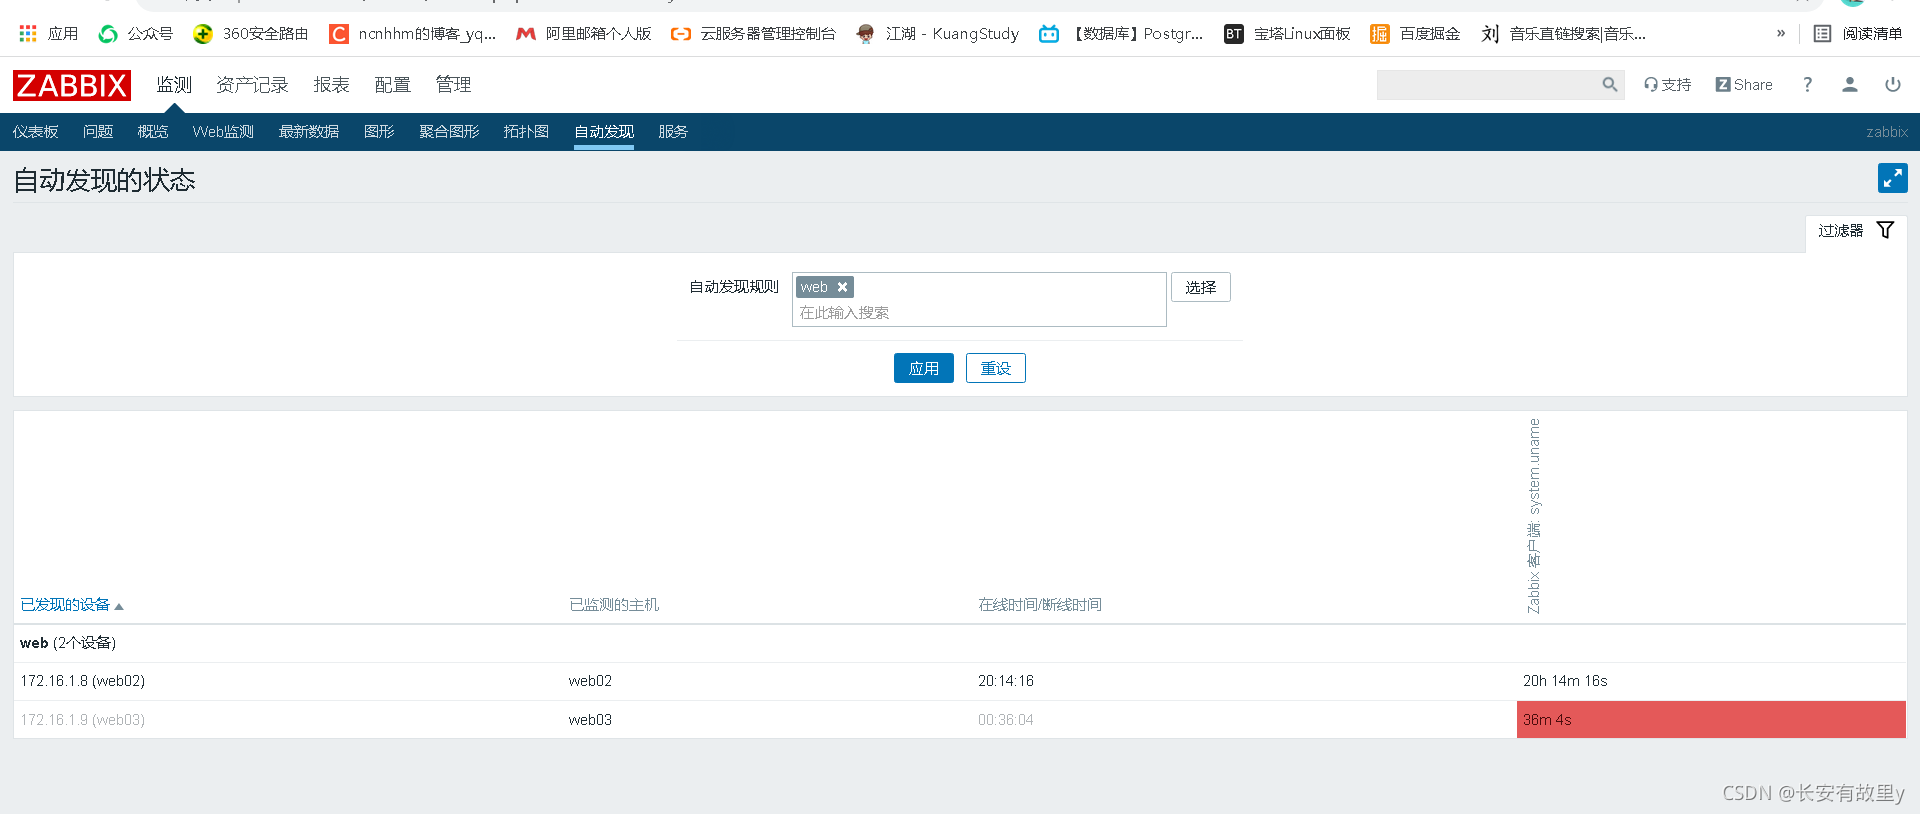The height and width of the screenshot is (814, 1920).
Task: Select the 自动发现 submenu tab
Action: [604, 132]
